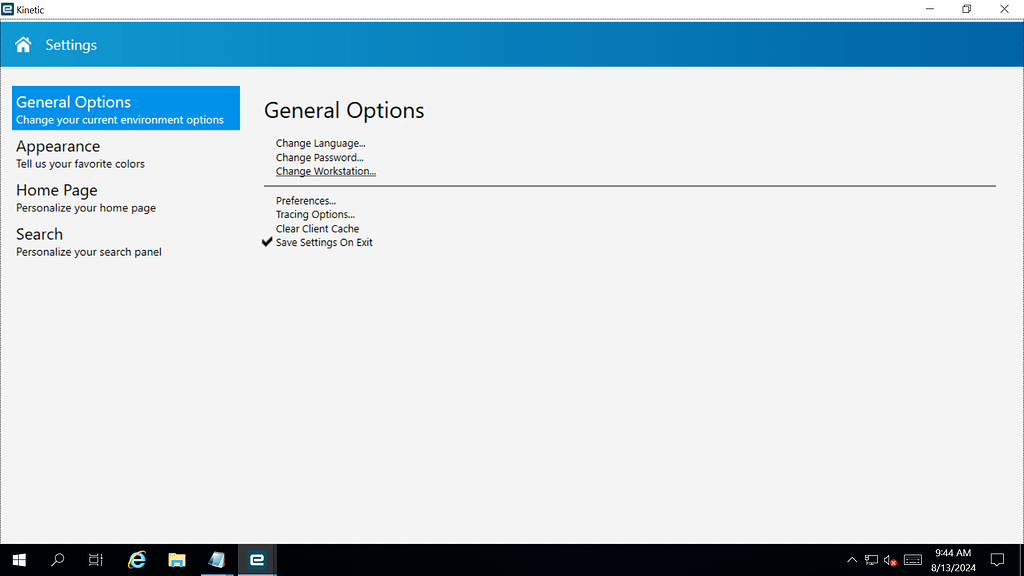Click the Home icon in the blue header
Screen dimensions: 1024x576
pos(22,44)
